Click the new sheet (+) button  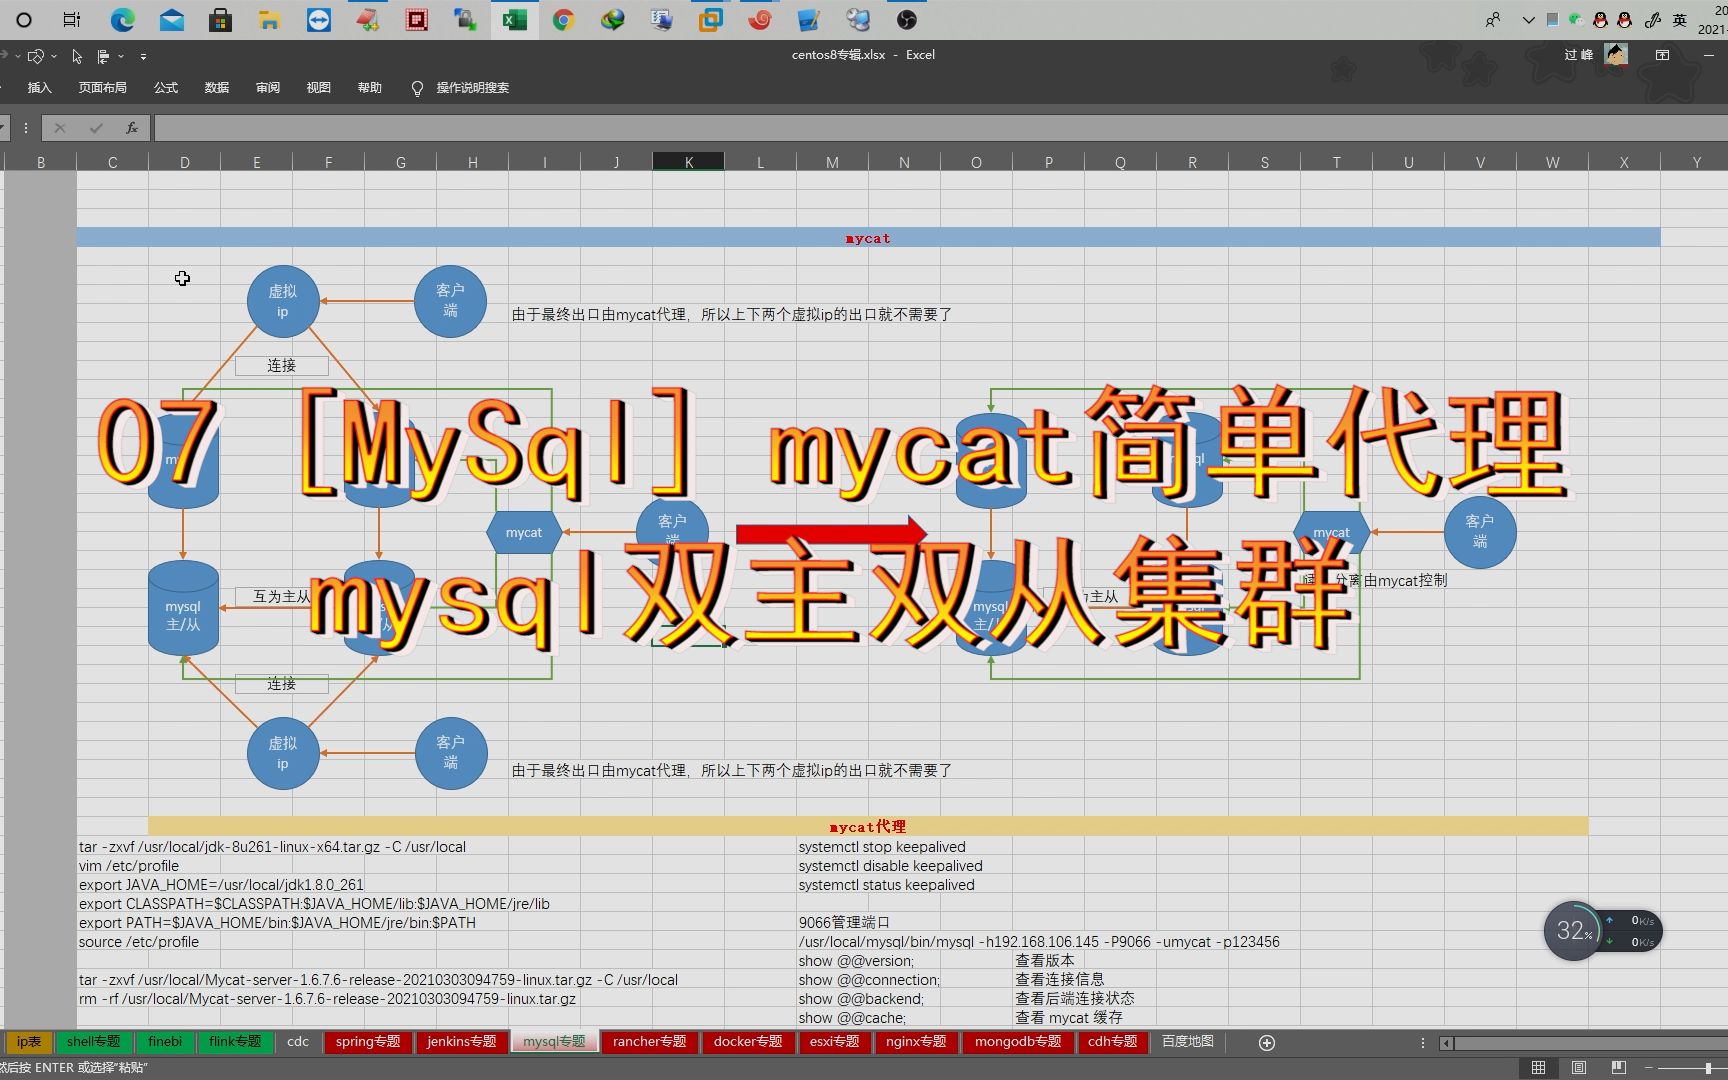(x=1267, y=1042)
